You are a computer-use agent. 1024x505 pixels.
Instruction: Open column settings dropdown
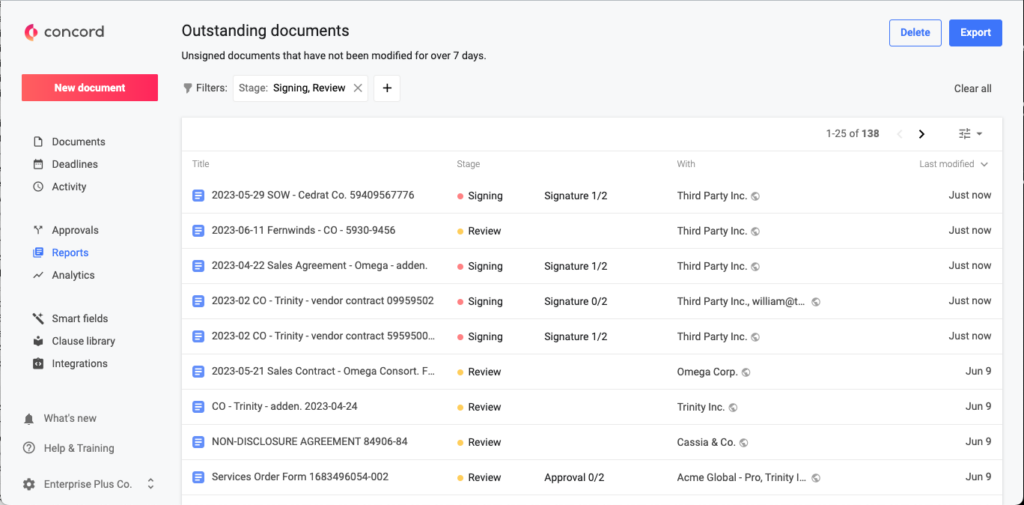click(x=970, y=134)
